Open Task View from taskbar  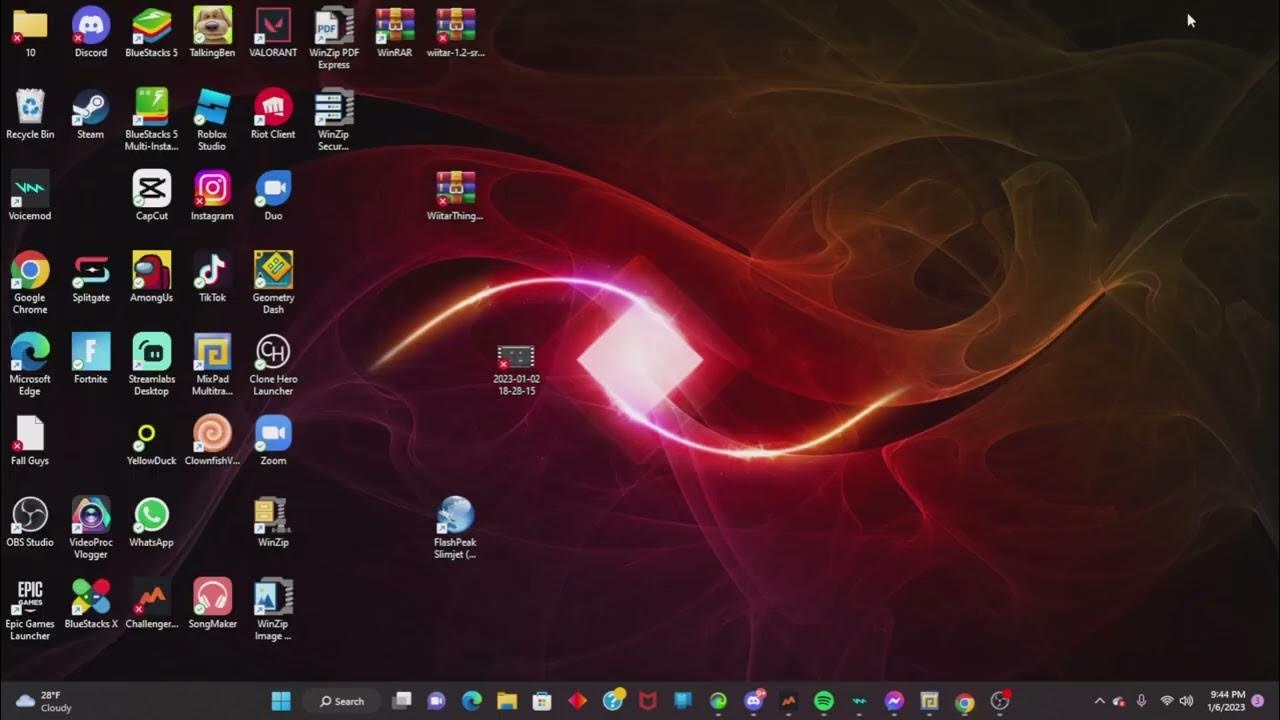point(402,701)
